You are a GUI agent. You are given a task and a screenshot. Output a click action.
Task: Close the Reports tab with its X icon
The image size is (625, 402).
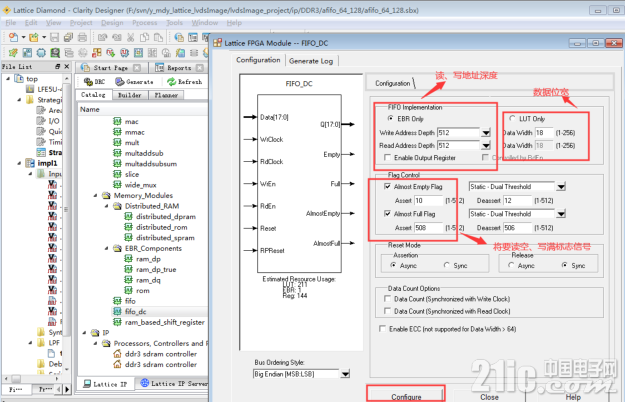[200, 68]
